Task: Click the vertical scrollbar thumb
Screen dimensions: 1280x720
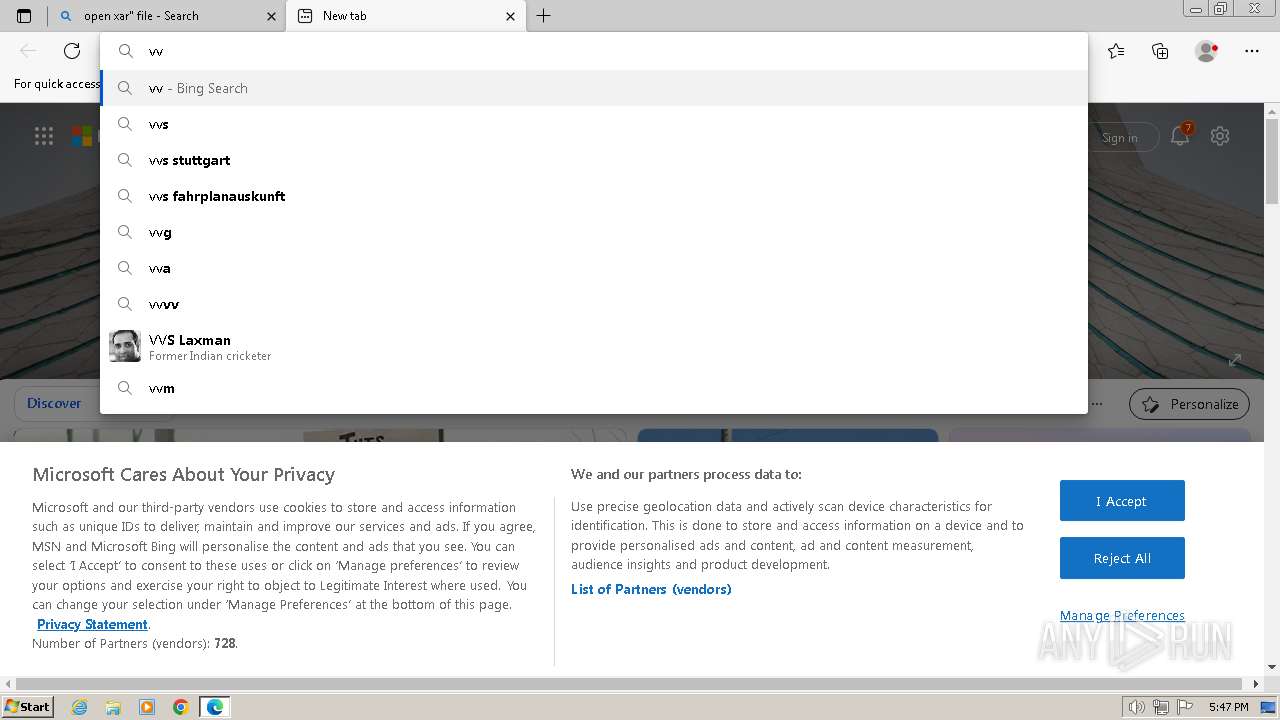Action: (1272, 160)
